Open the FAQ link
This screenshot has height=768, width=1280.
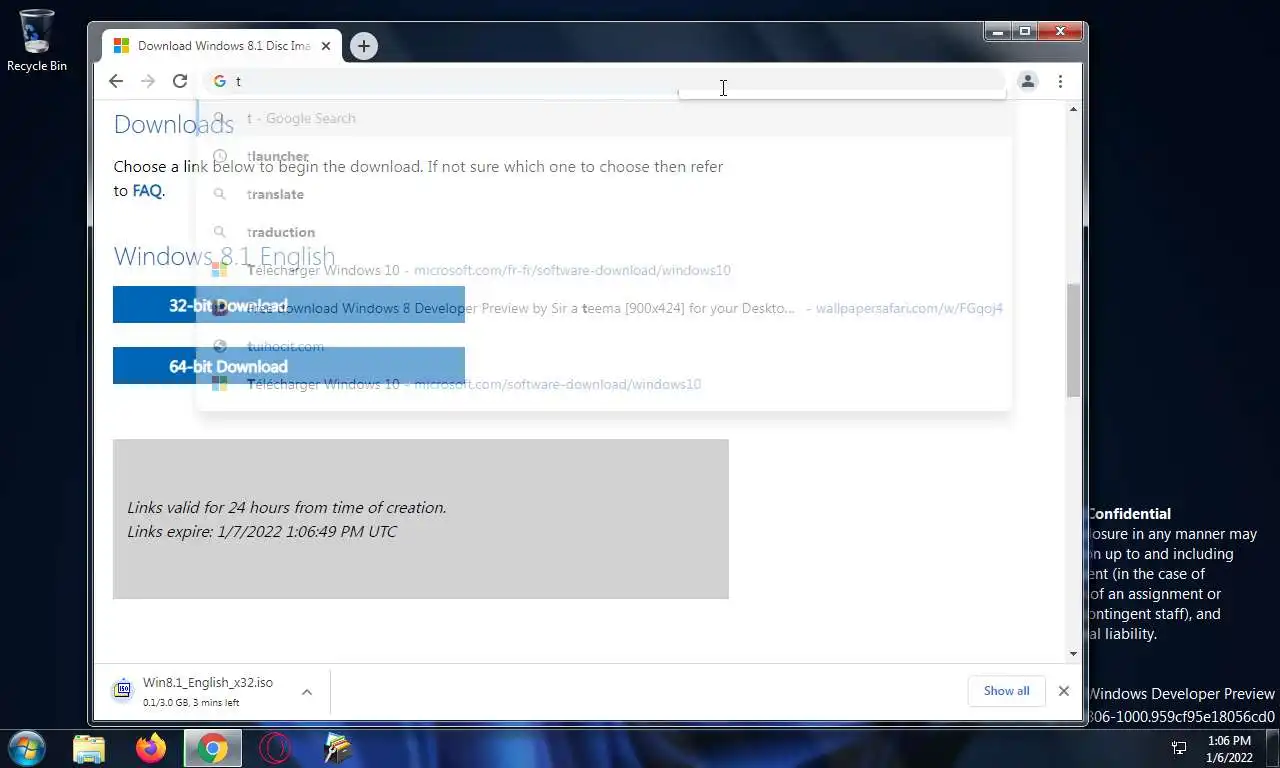147,190
